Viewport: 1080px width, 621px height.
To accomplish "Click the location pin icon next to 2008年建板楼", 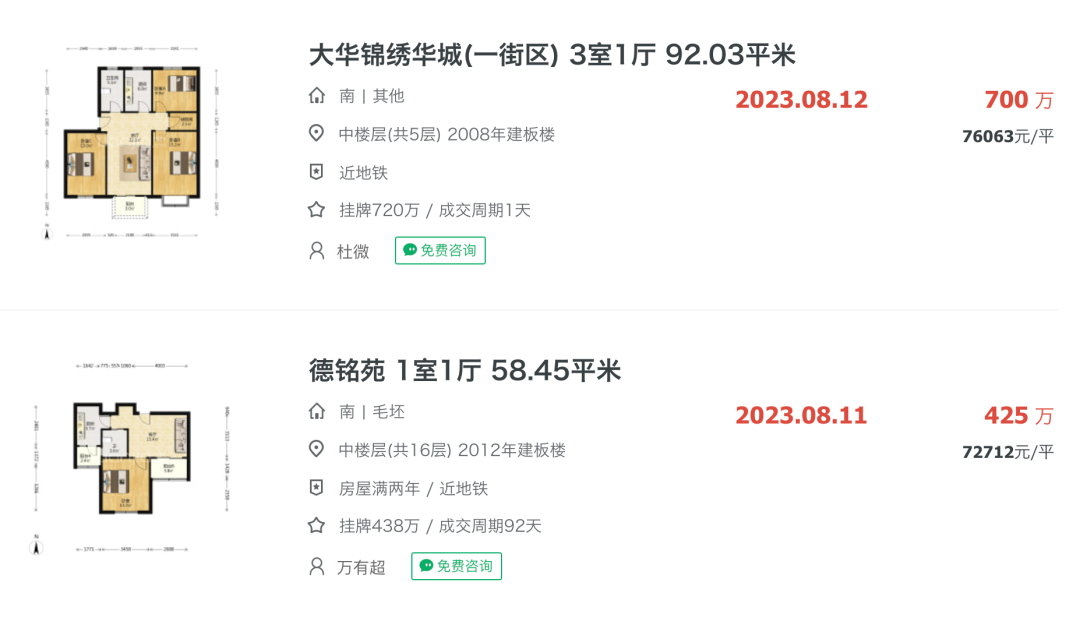I will point(316,134).
